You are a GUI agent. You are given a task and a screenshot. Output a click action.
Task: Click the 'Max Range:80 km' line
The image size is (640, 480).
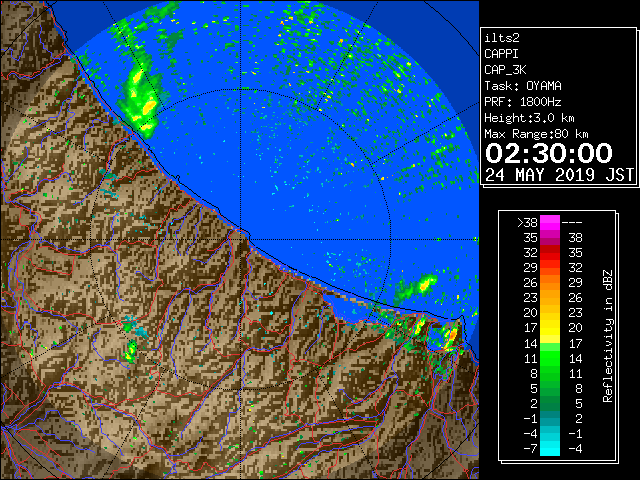click(536, 134)
